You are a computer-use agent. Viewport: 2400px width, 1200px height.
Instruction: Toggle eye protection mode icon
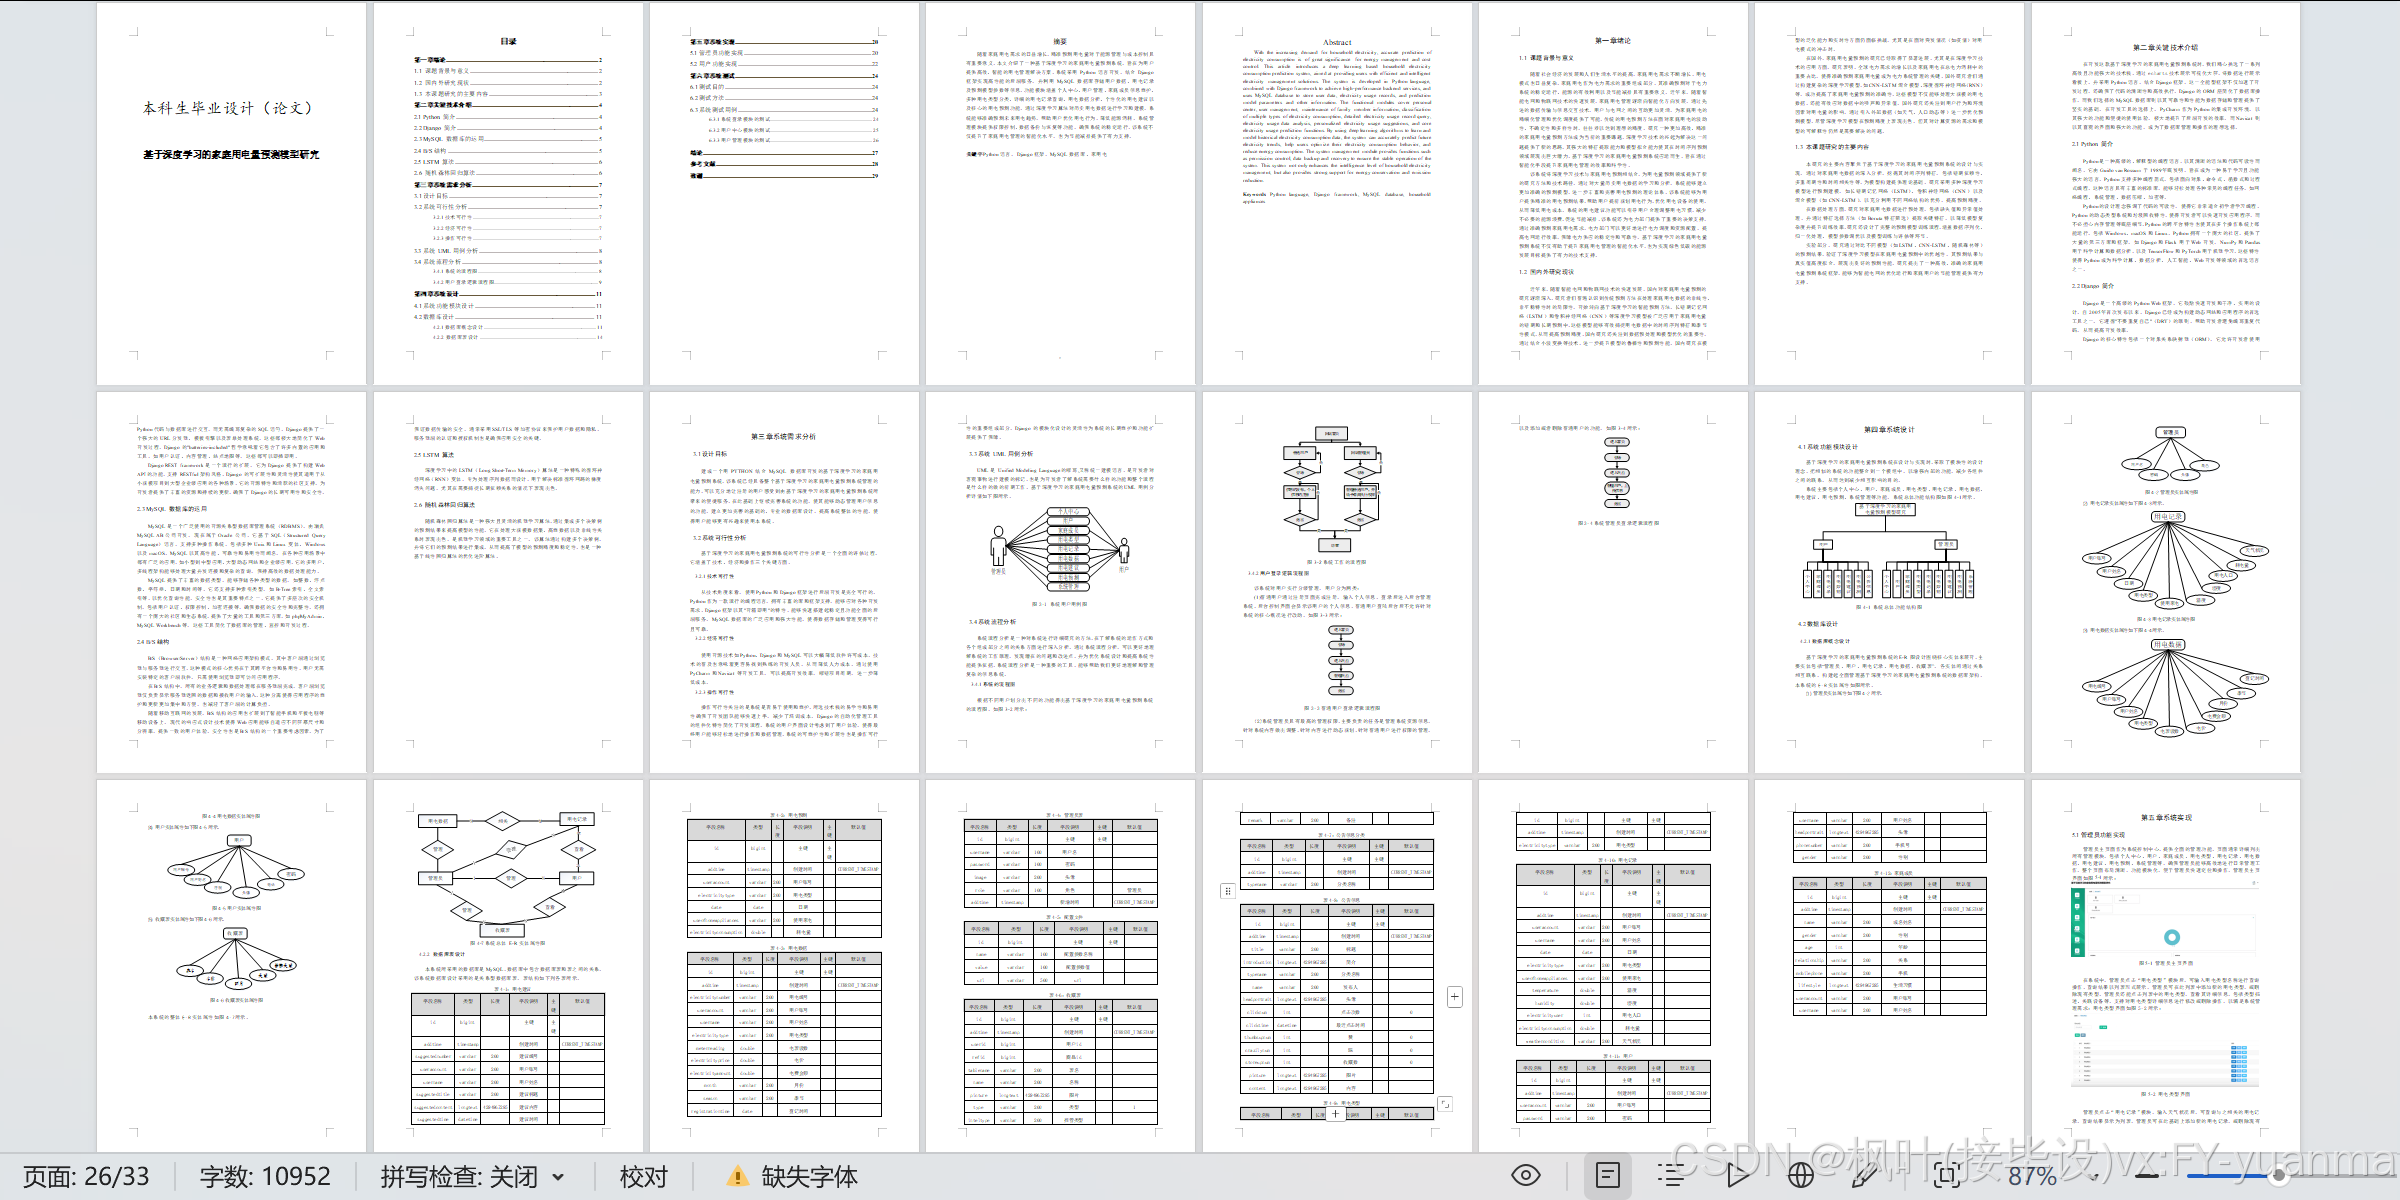(x=1525, y=1175)
